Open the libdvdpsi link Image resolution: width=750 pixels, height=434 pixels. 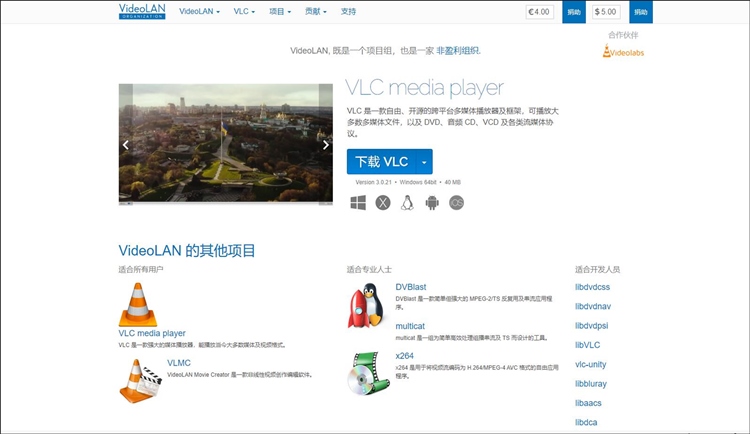click(592, 325)
